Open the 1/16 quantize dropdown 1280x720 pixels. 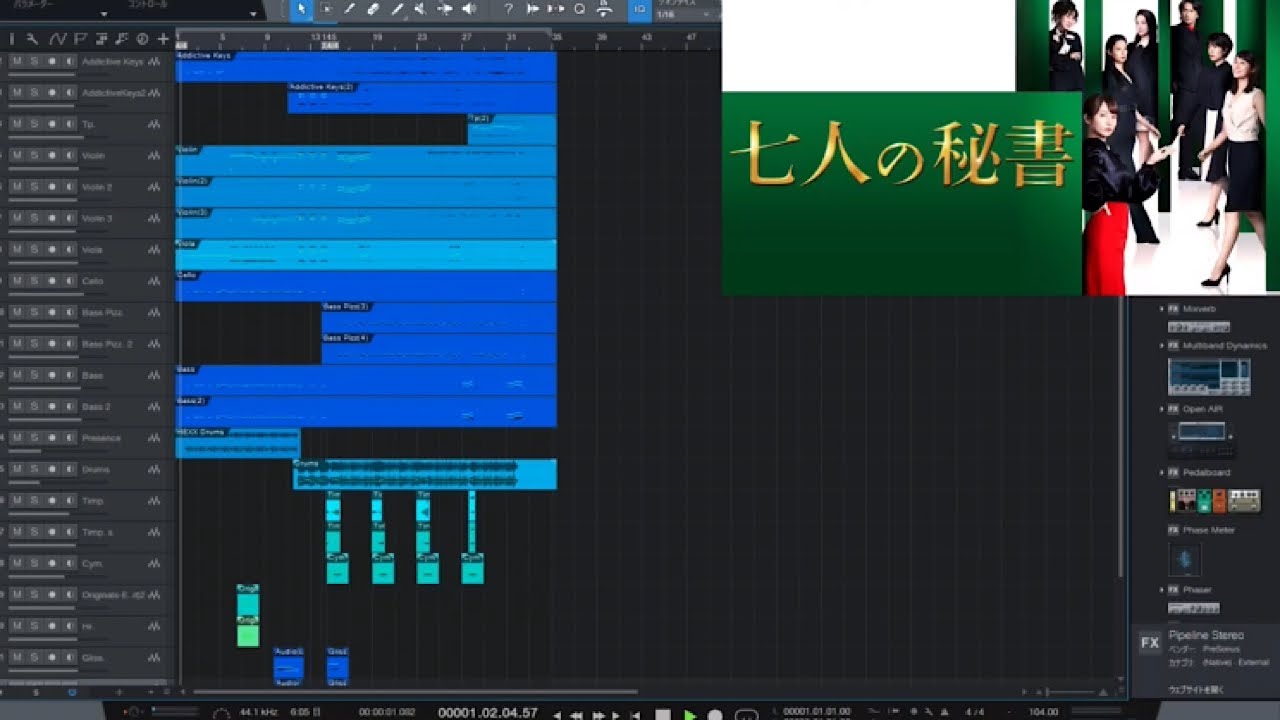(x=685, y=15)
